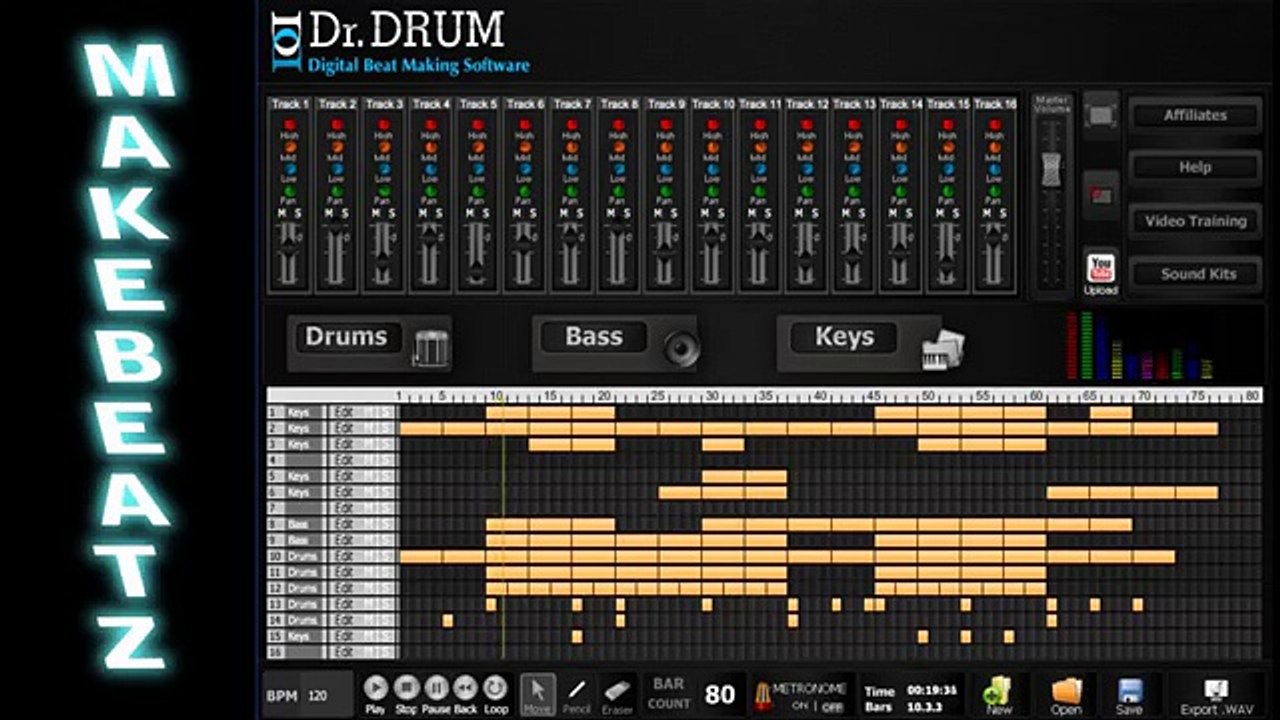
Task: Open the Sound Kits button
Action: 1195,274
